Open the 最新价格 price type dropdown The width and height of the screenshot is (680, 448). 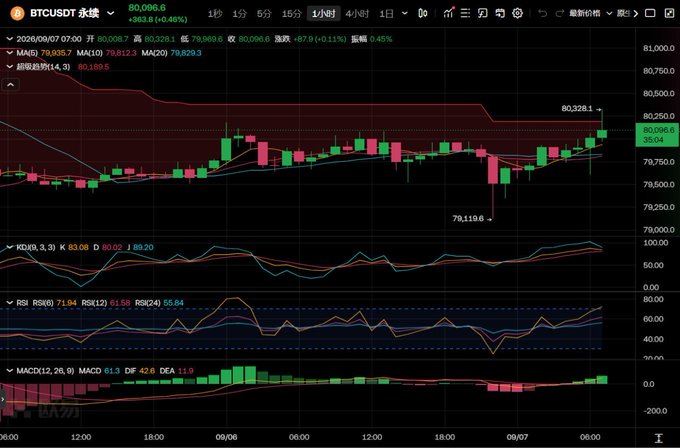(591, 13)
